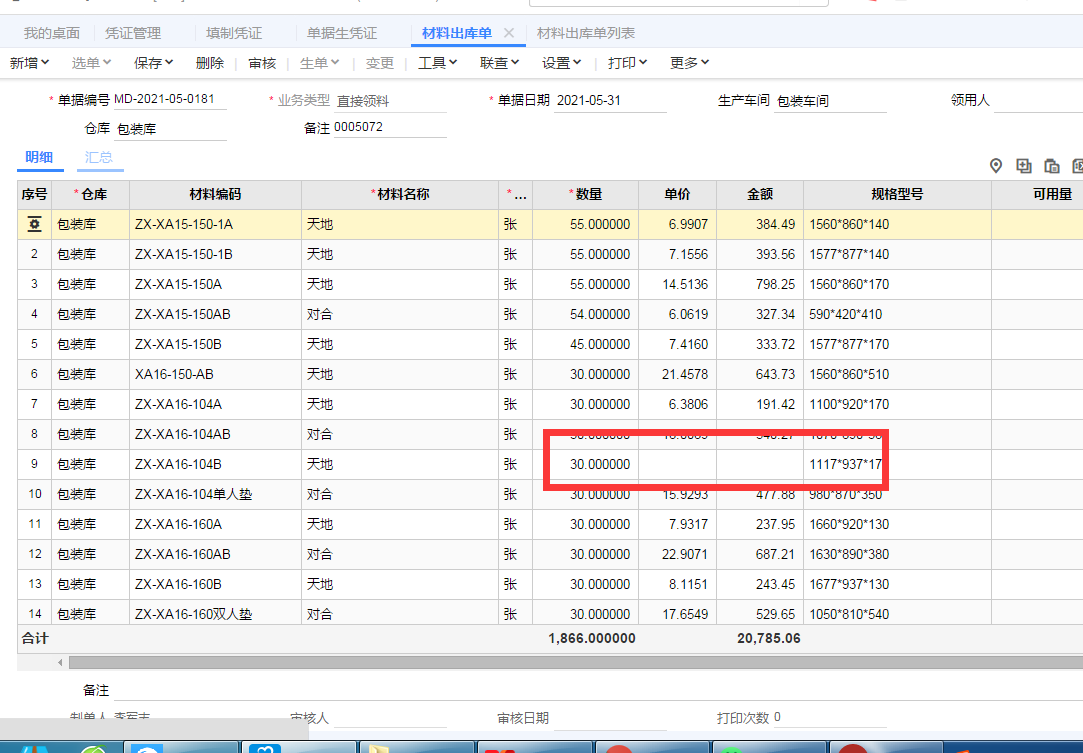Click the paste-row clipboard icon
1083x753 pixels.
(x=1051, y=166)
